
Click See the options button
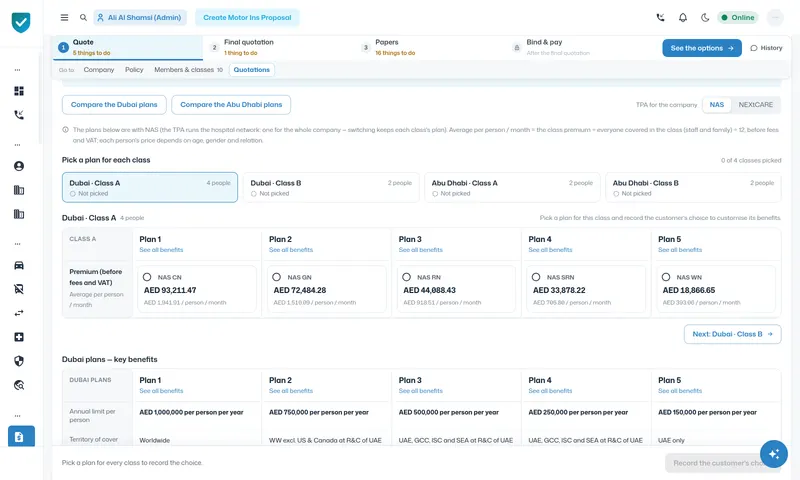click(x=702, y=48)
